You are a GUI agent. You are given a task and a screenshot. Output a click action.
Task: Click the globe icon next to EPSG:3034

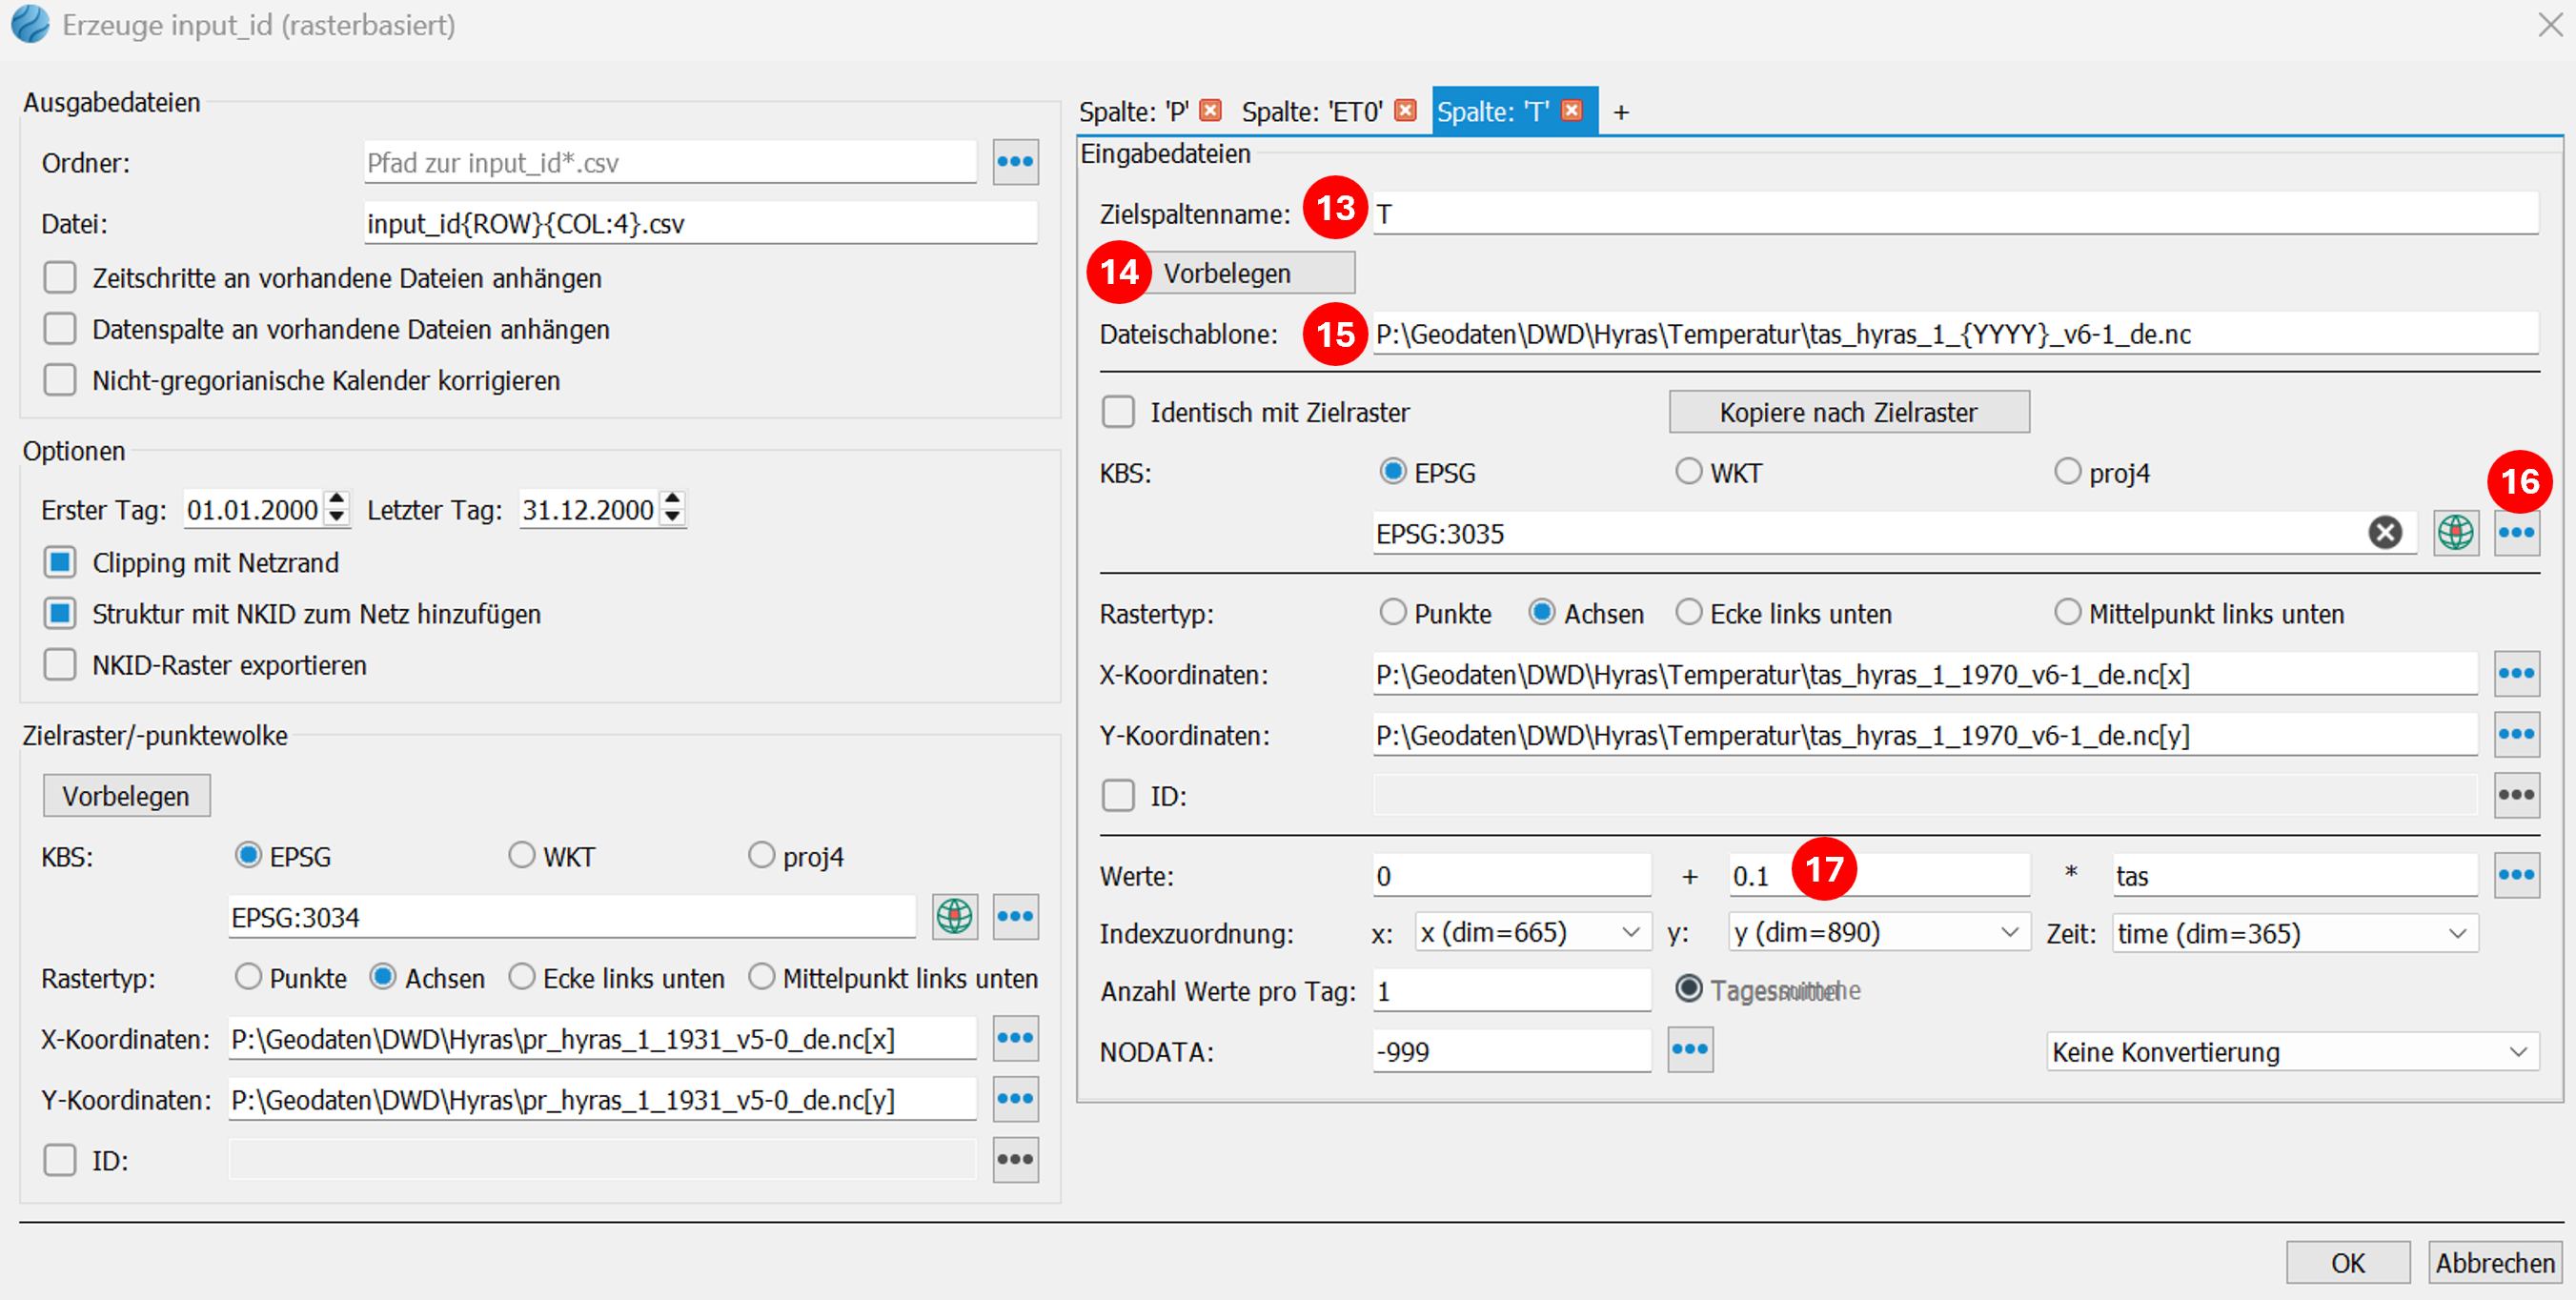click(954, 917)
